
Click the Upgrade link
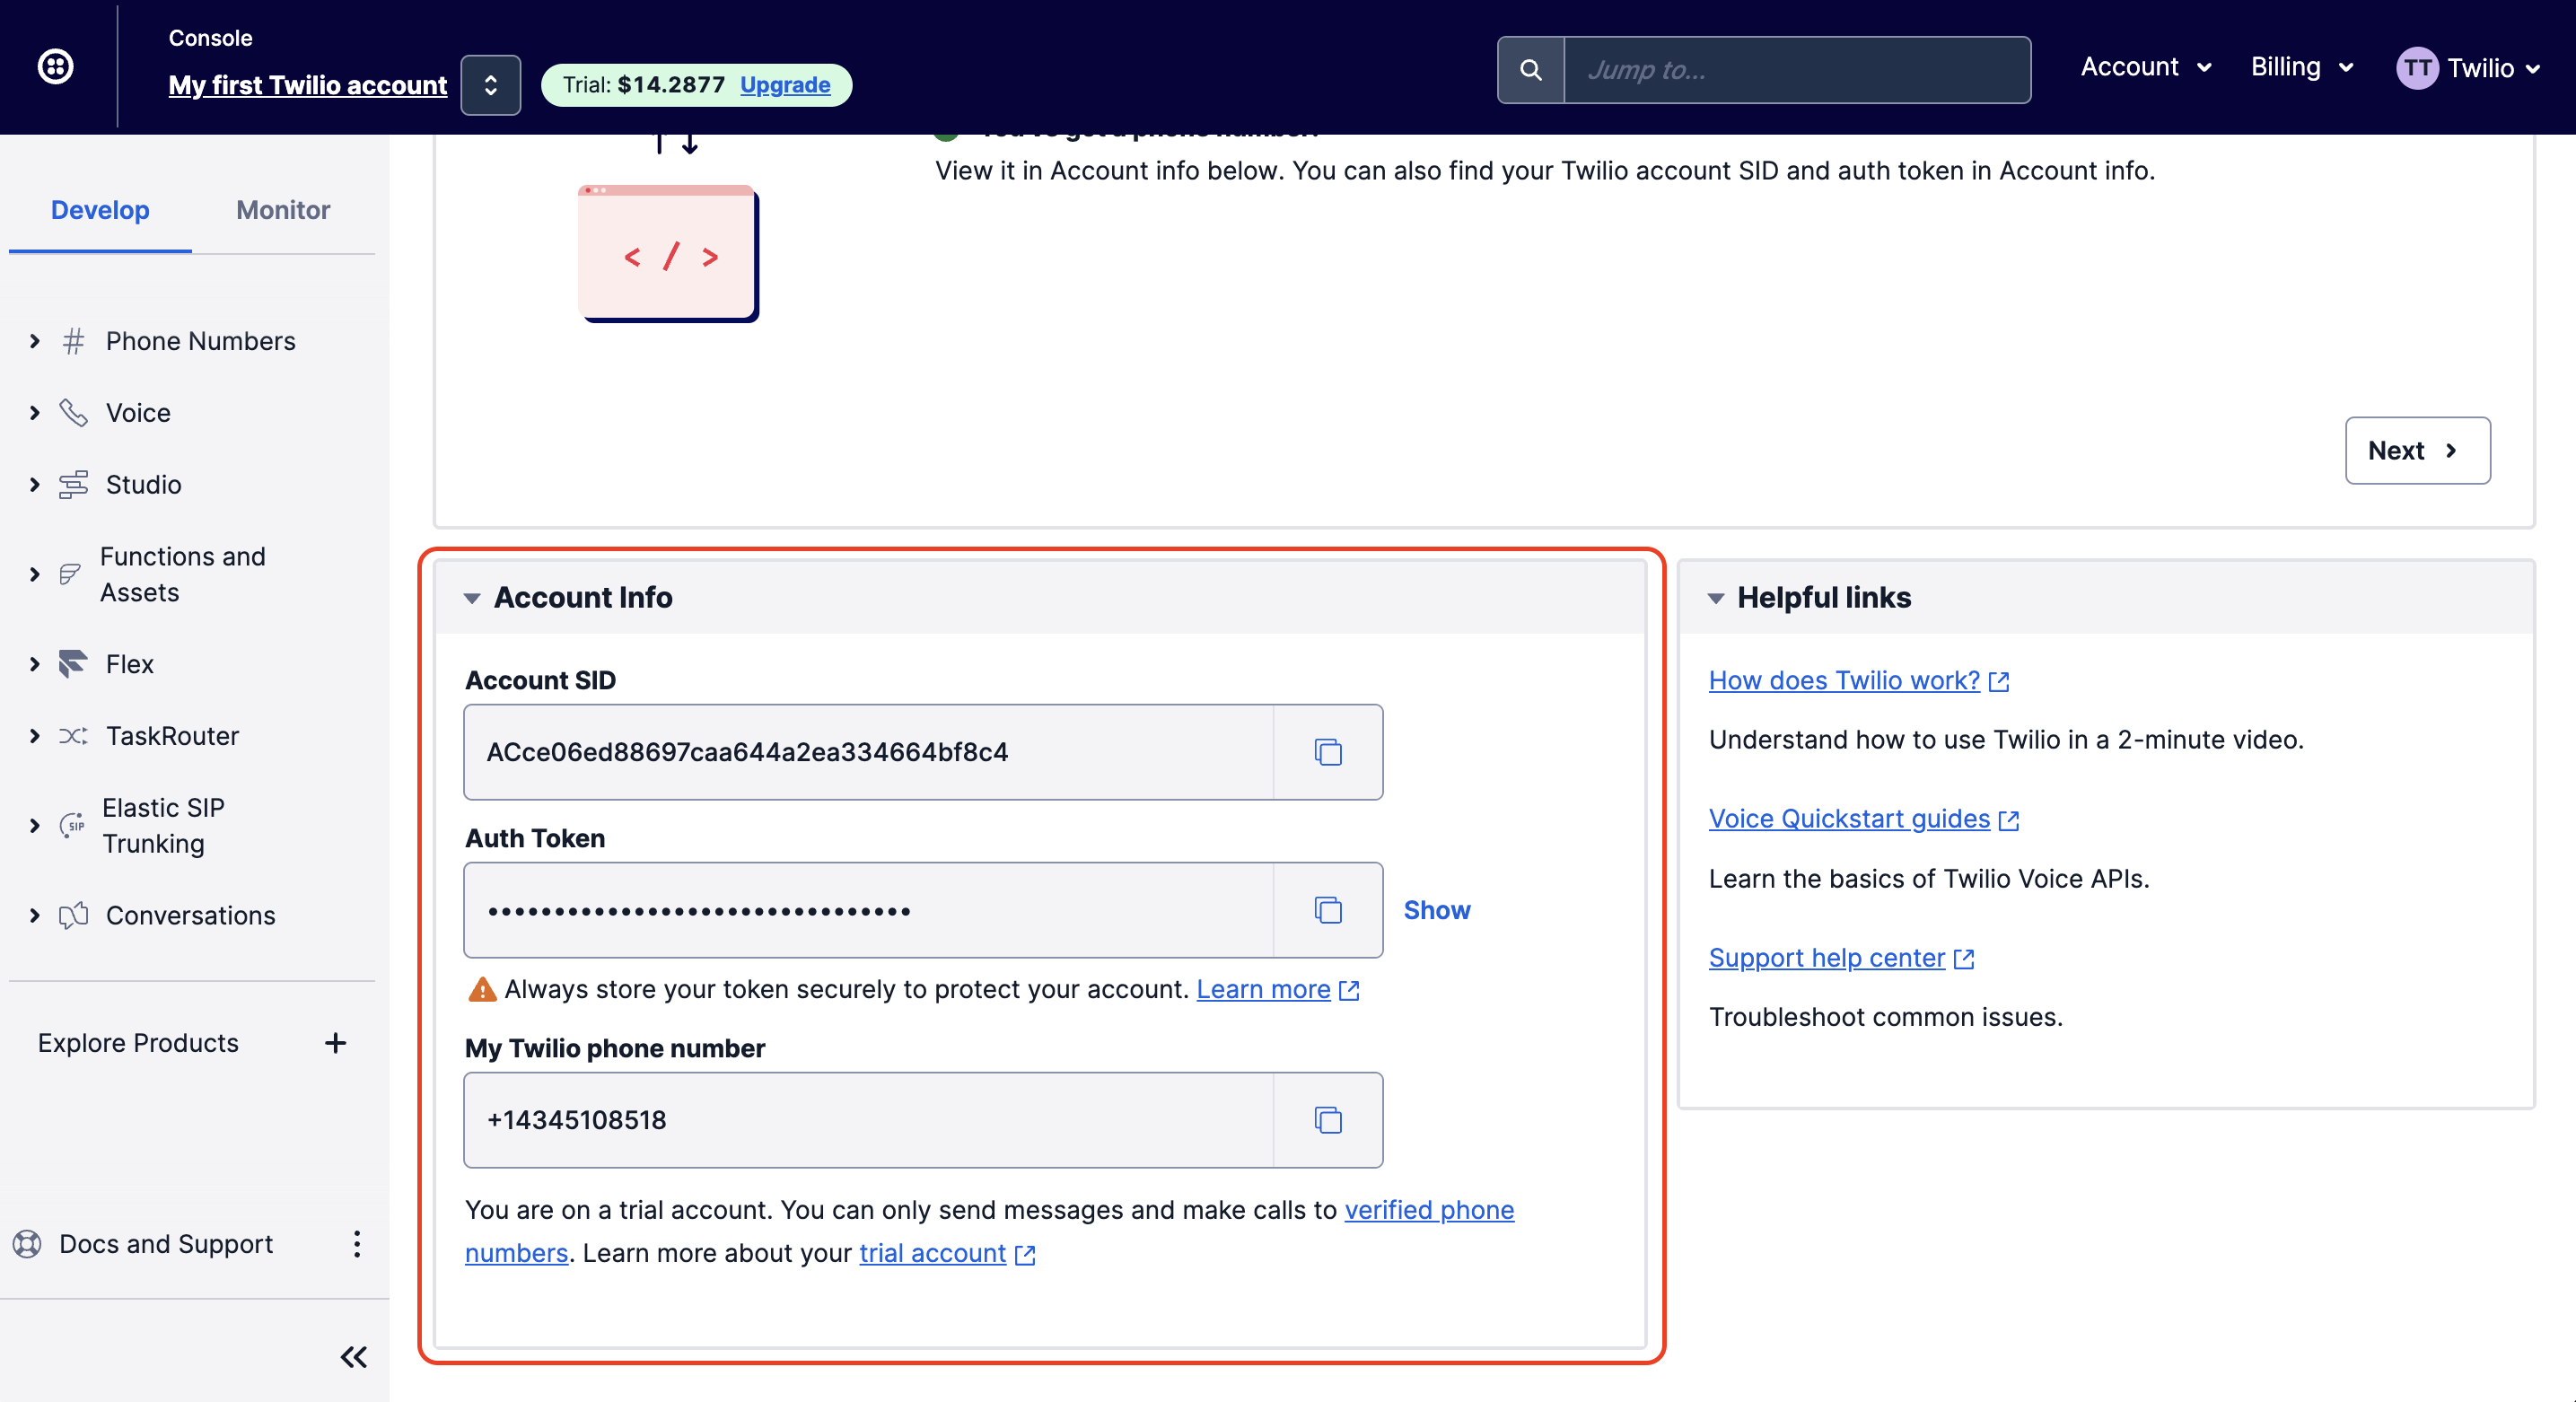click(x=785, y=85)
